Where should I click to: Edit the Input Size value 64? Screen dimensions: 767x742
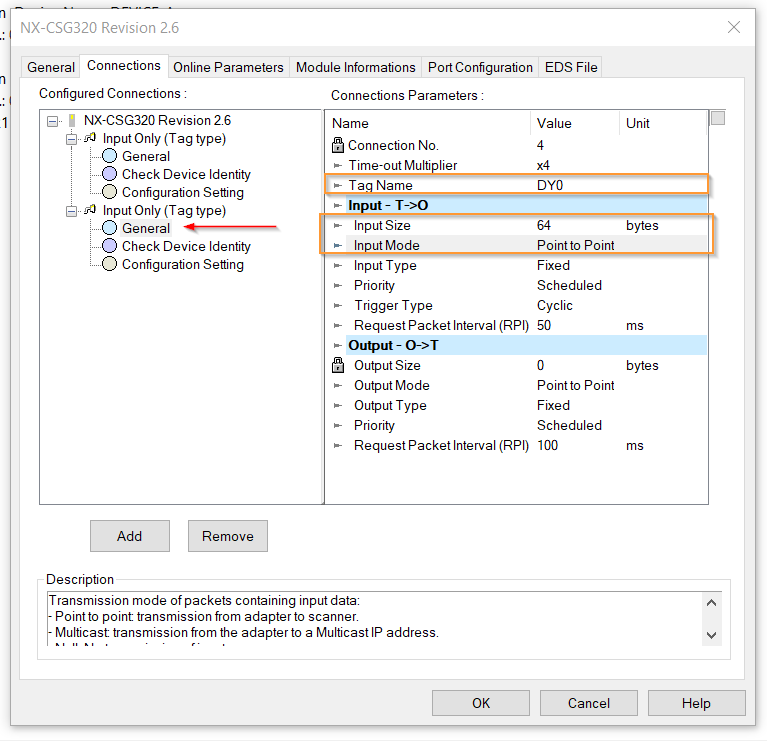pyautogui.click(x=543, y=225)
